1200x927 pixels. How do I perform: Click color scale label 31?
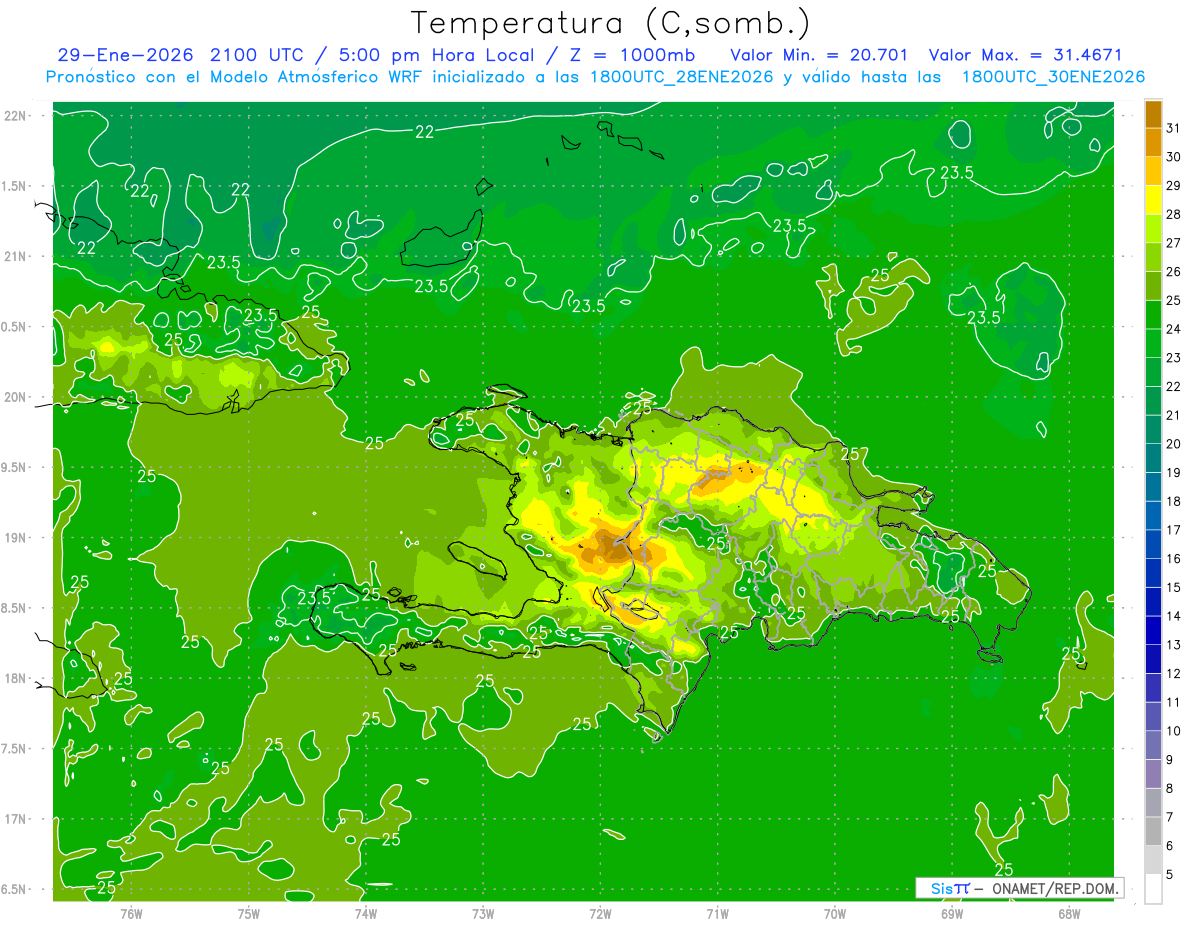[x=1174, y=127]
